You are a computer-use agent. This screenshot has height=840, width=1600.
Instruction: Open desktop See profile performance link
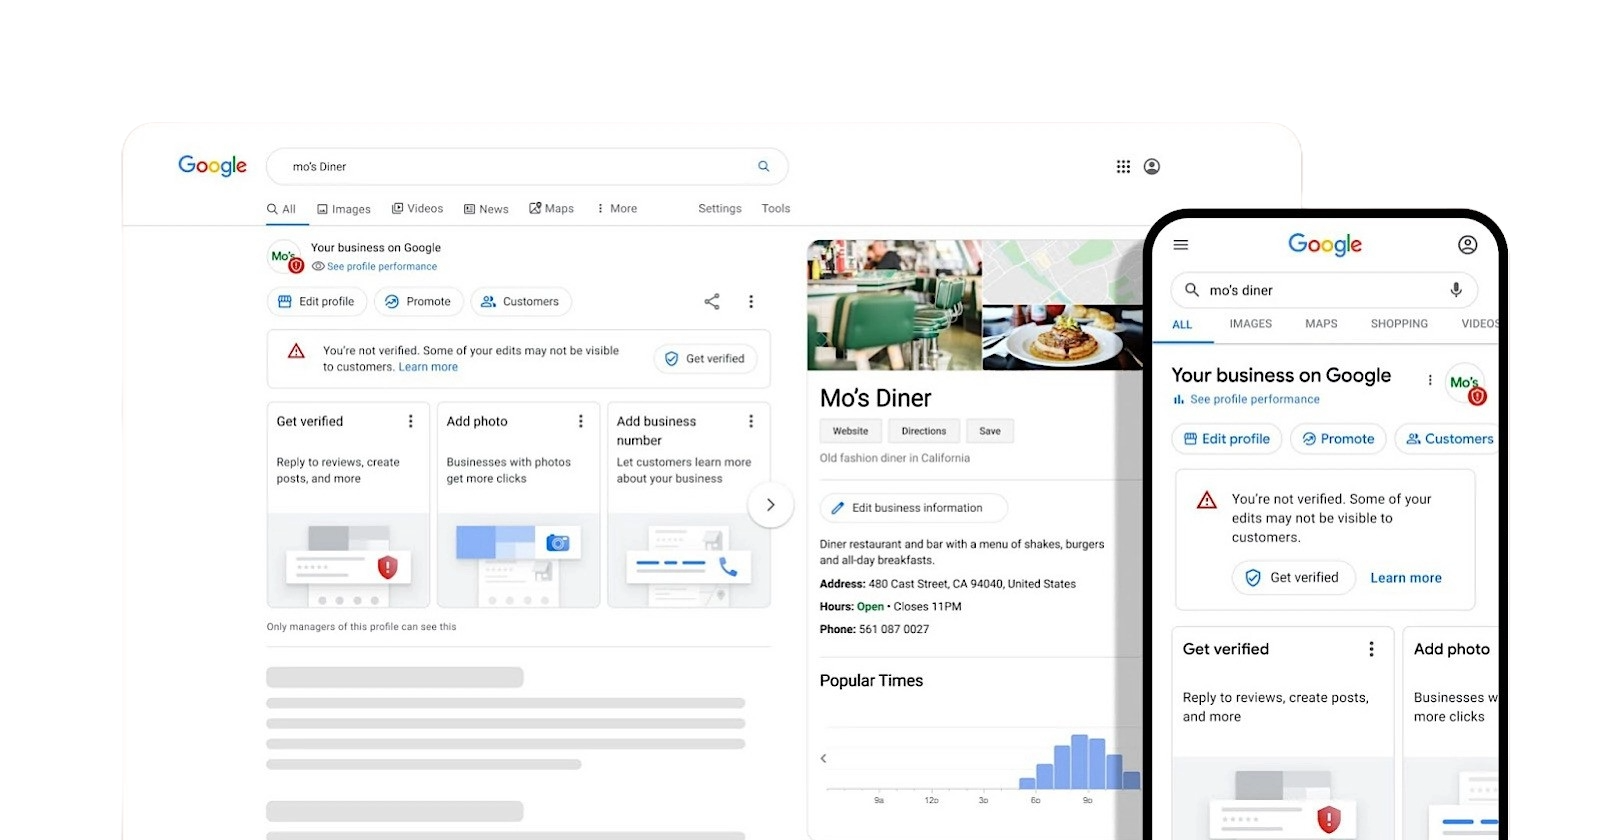[382, 267]
